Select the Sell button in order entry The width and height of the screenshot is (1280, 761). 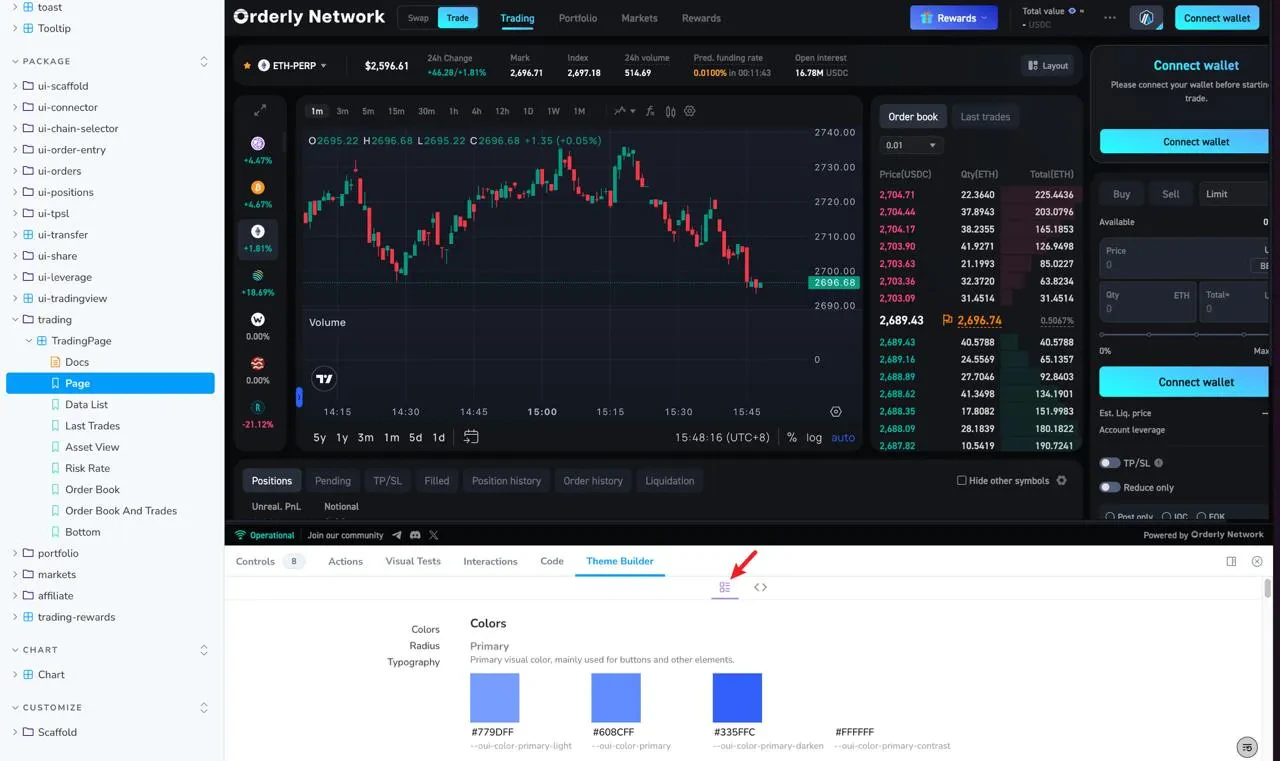click(1170, 193)
